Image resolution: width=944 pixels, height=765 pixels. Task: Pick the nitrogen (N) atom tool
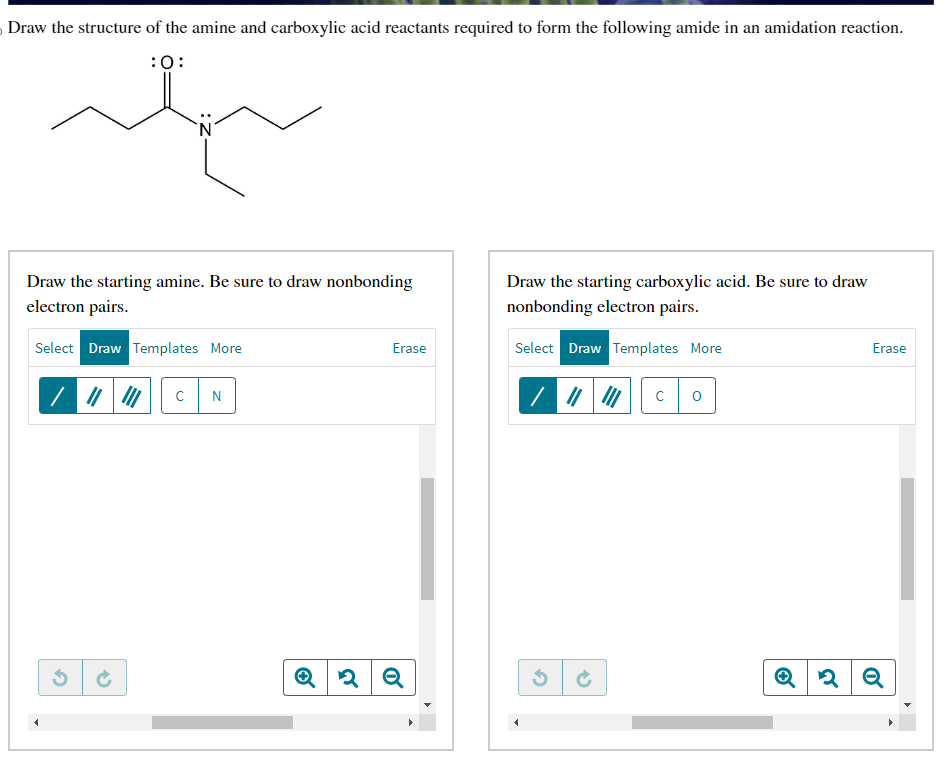(216, 395)
